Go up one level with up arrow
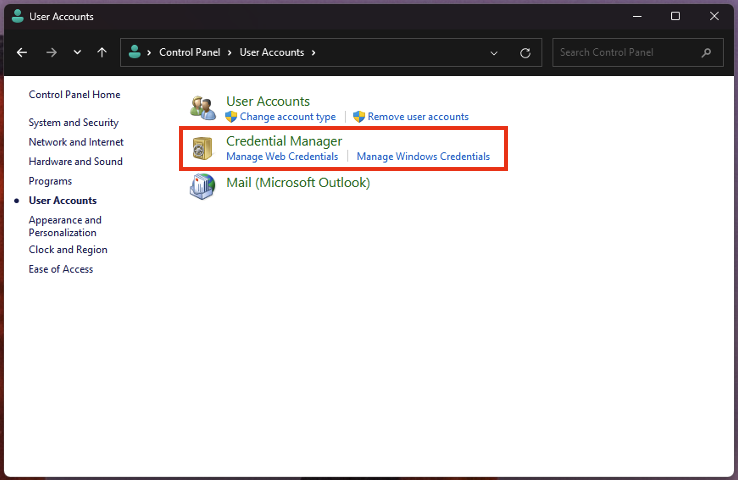The image size is (738, 480). (102, 52)
